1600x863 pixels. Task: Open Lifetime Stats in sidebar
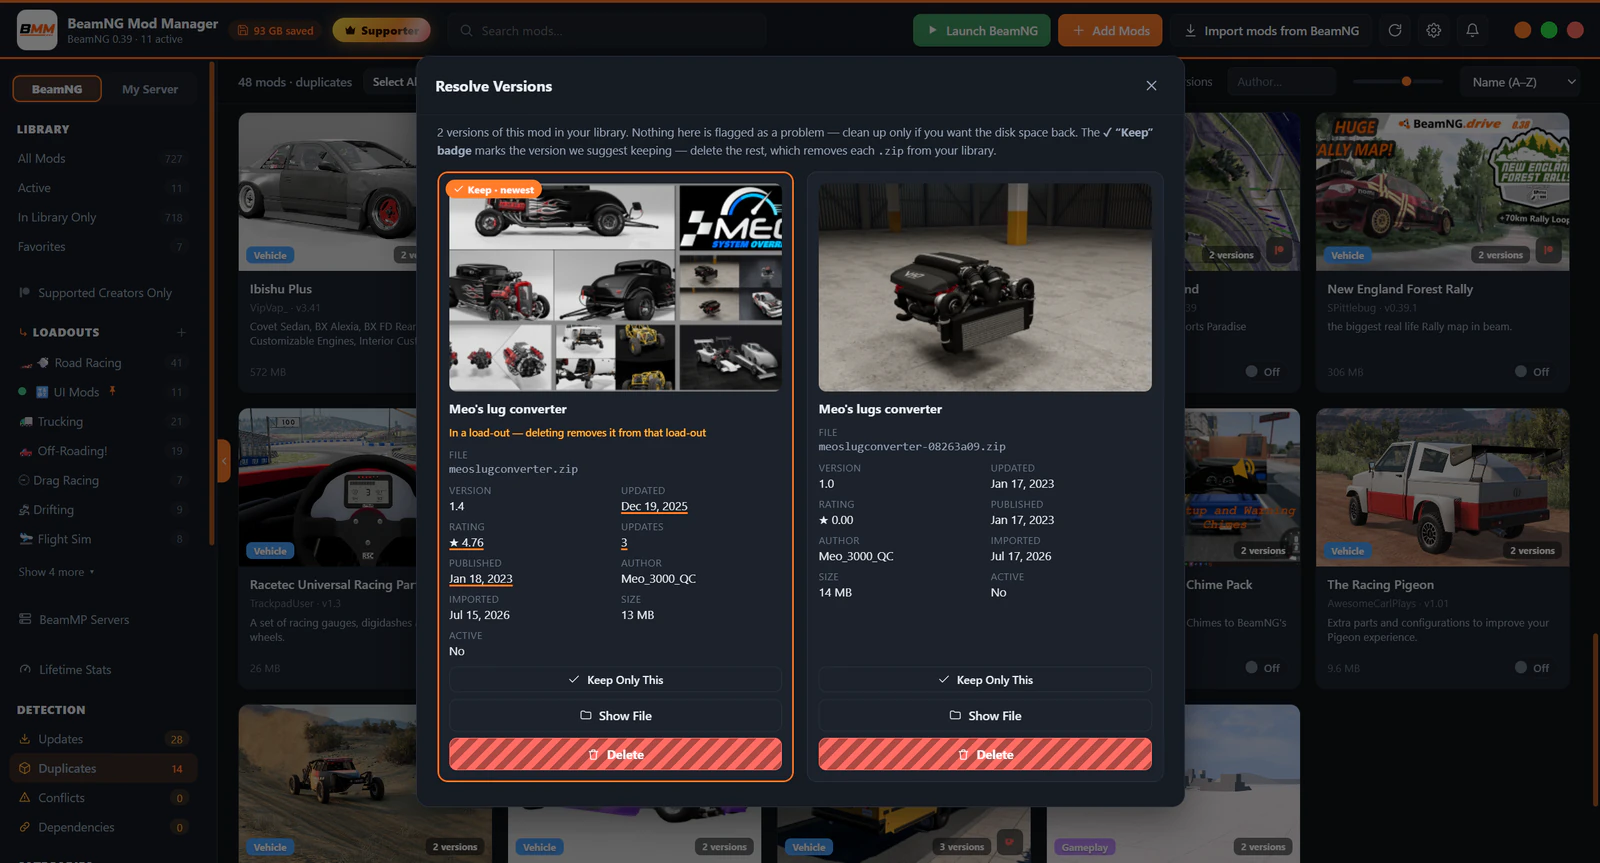(75, 670)
